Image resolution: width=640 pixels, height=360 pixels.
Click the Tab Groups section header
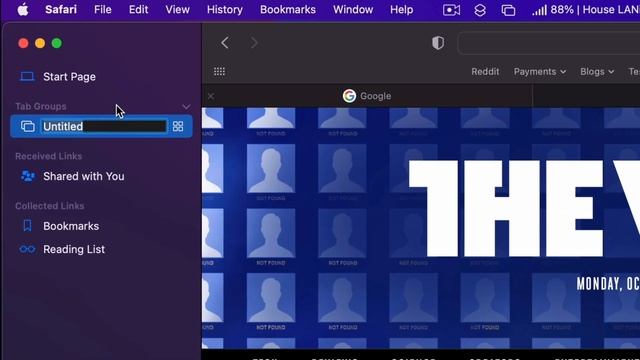tap(41, 107)
